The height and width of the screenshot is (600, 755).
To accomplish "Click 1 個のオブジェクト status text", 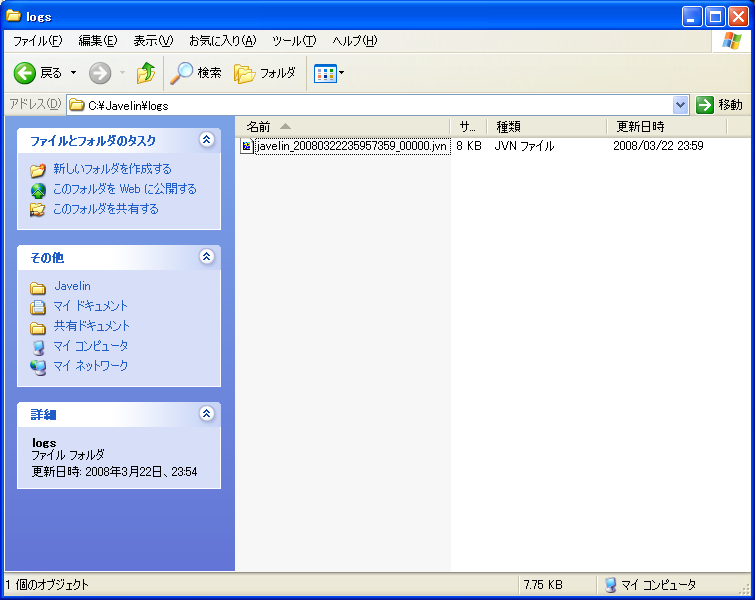I will (x=47, y=585).
